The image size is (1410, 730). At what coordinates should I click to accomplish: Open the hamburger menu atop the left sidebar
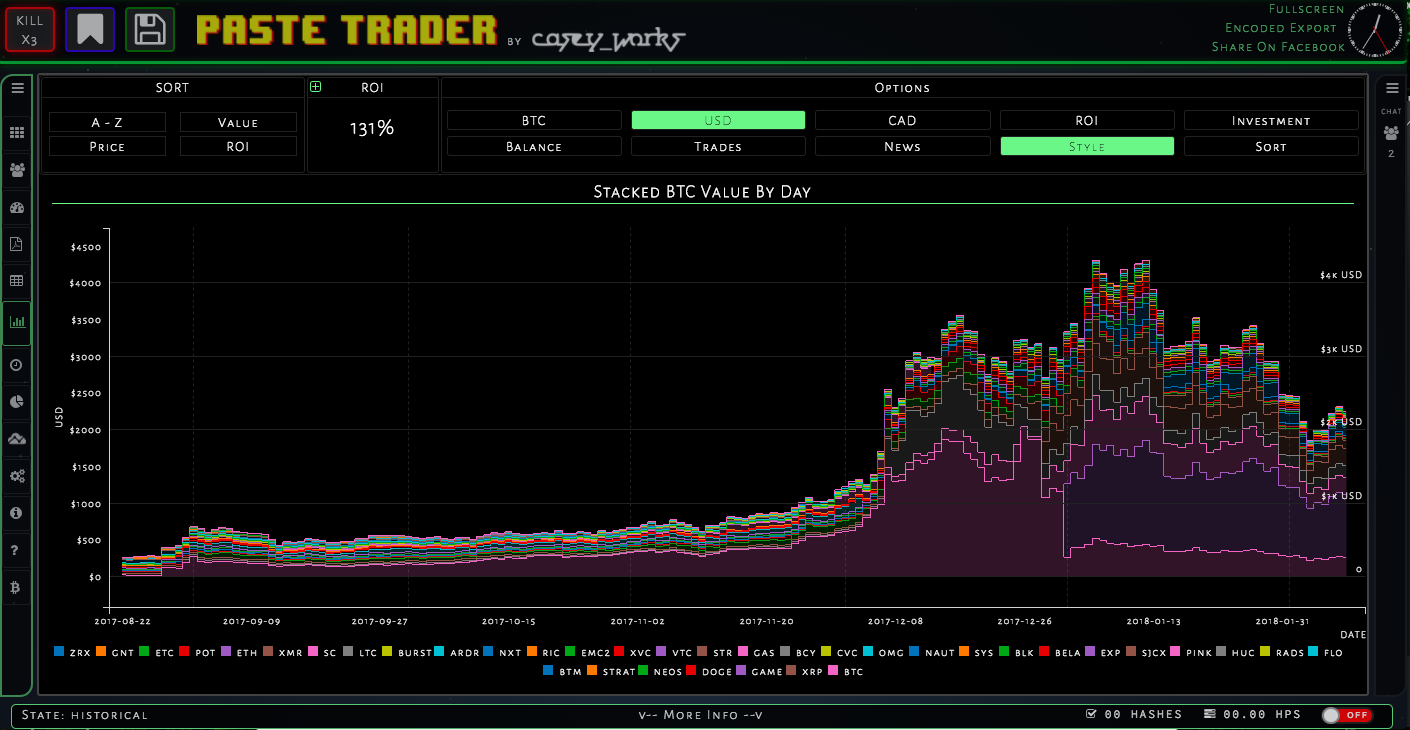[x=16, y=88]
